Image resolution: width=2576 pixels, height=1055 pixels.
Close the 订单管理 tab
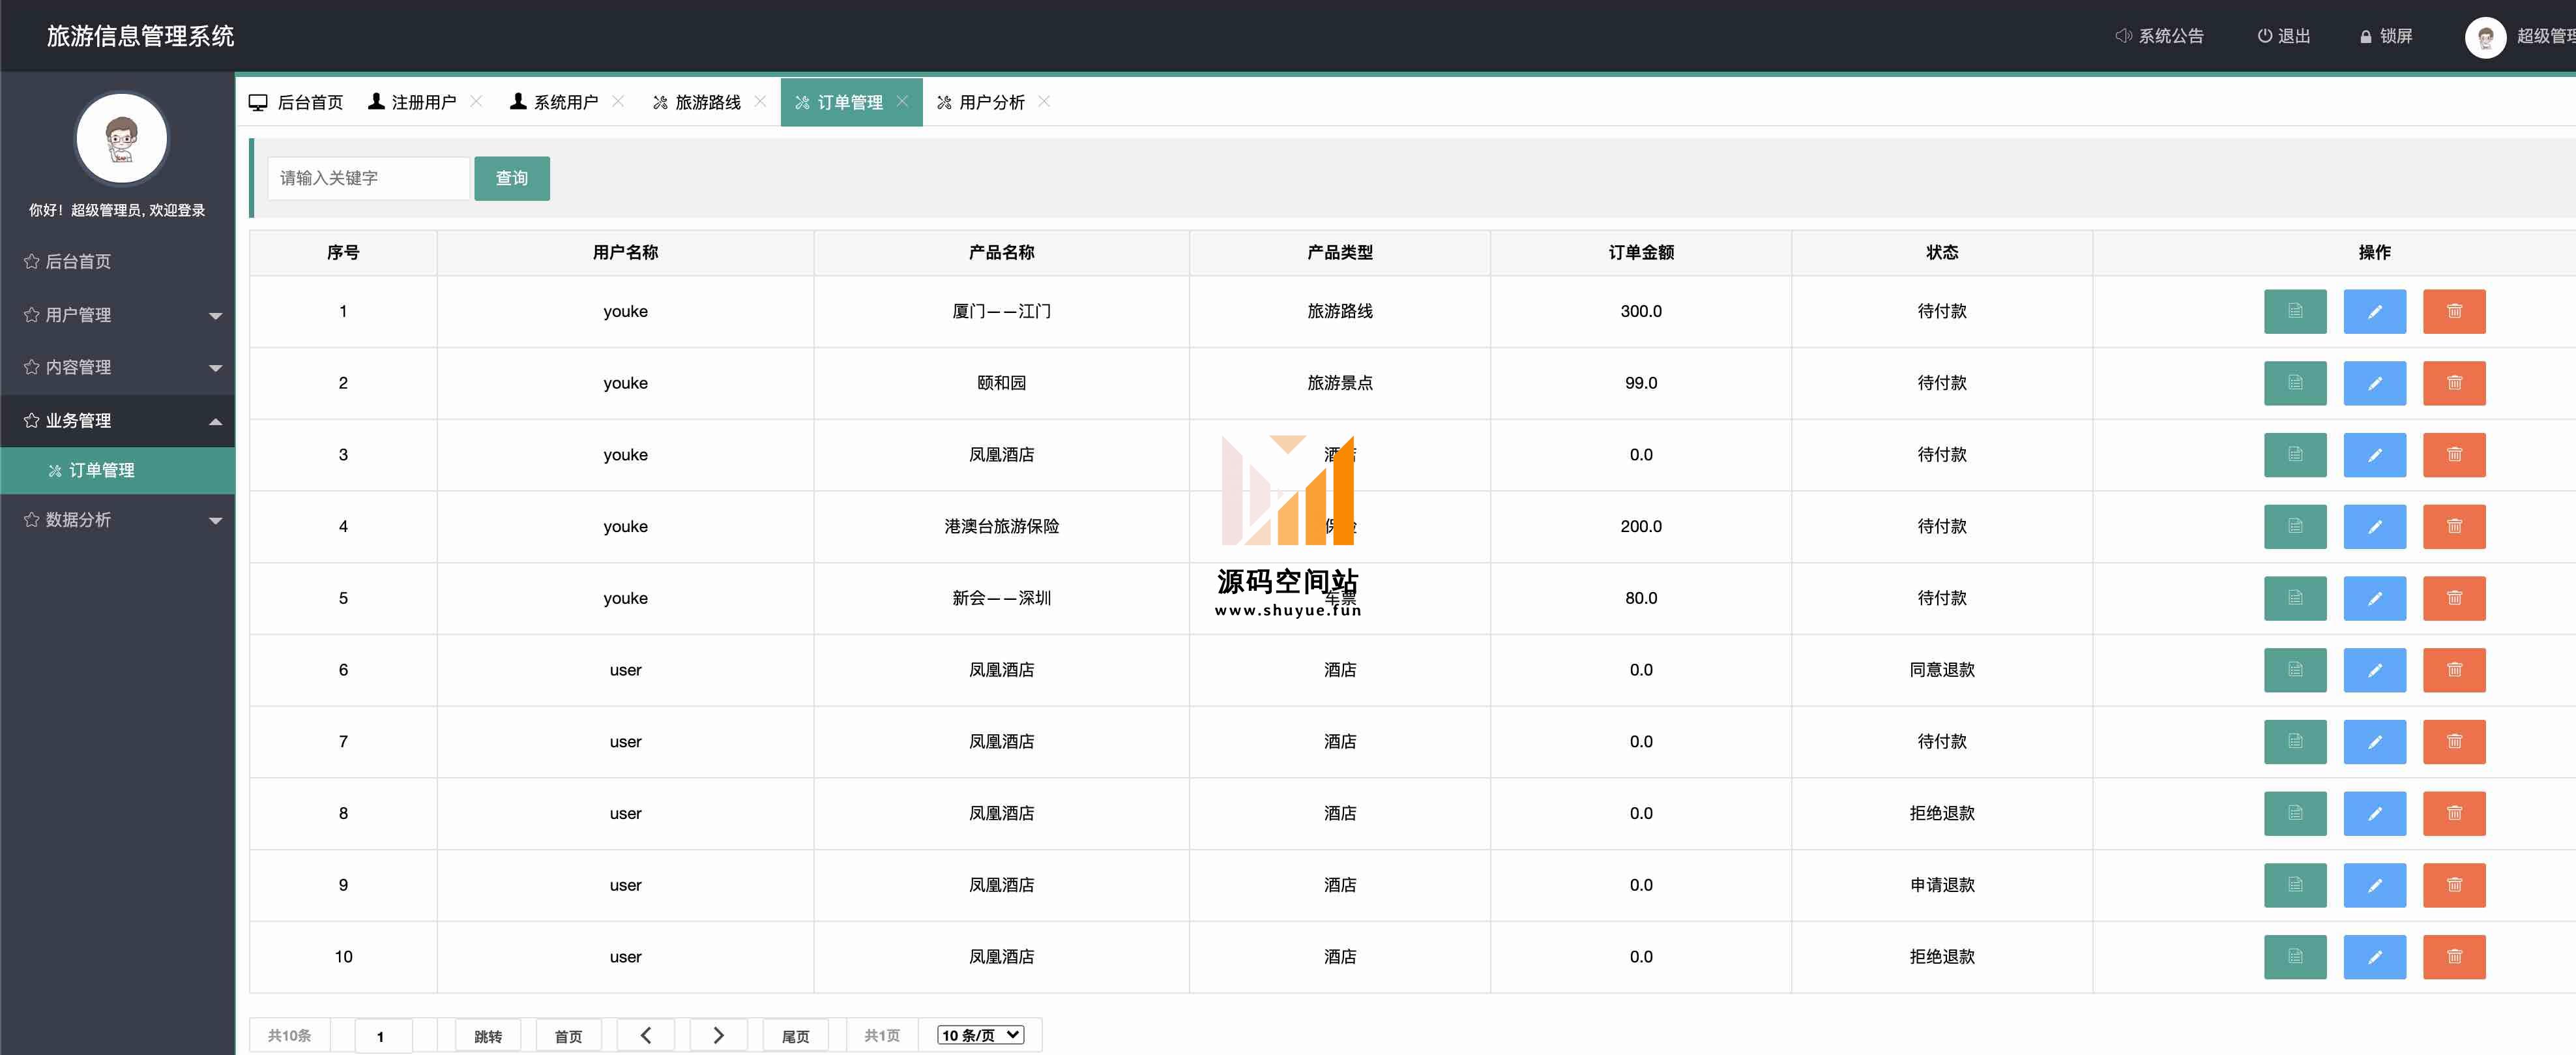[x=902, y=101]
